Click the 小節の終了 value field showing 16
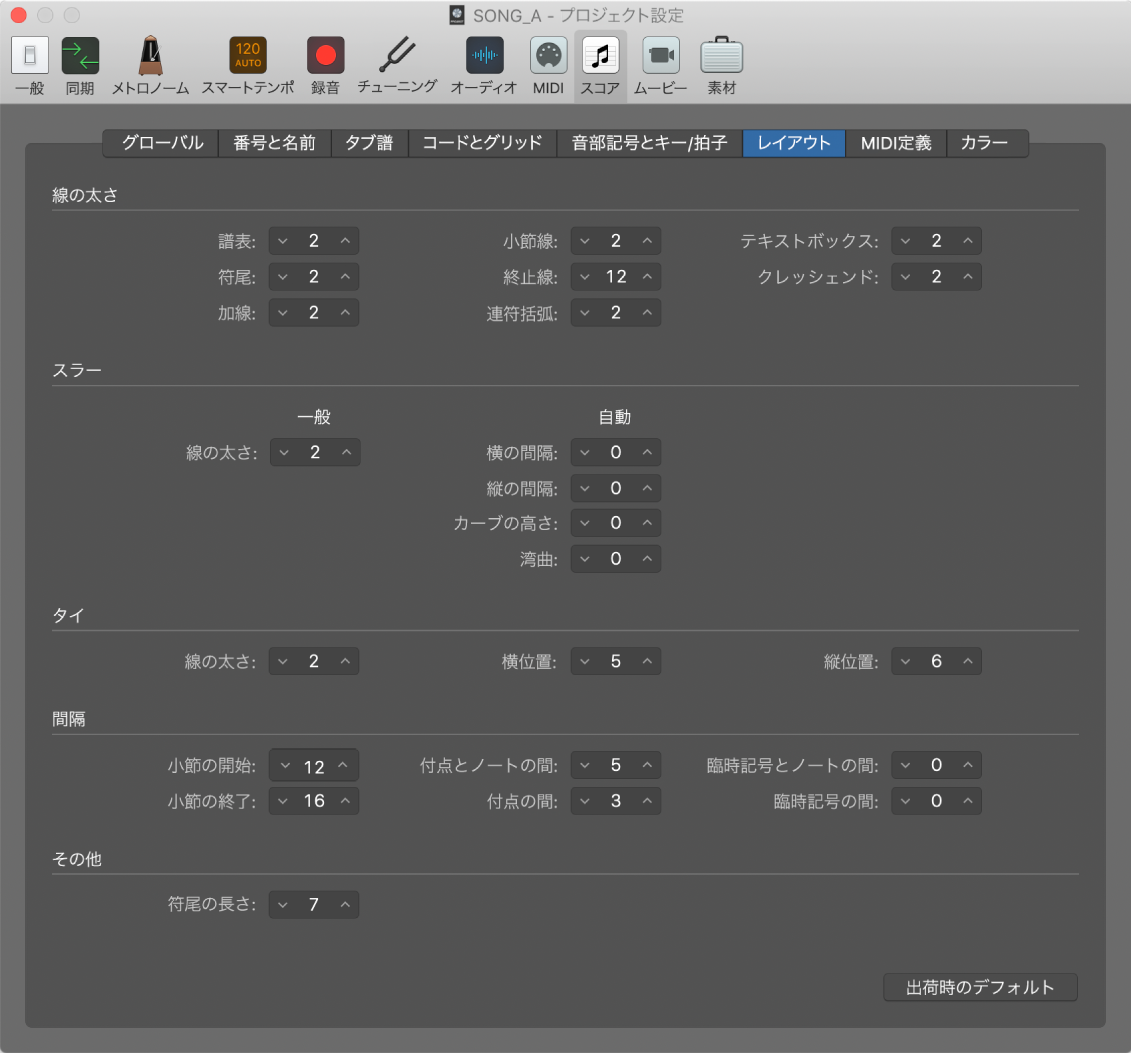 pyautogui.click(x=314, y=801)
